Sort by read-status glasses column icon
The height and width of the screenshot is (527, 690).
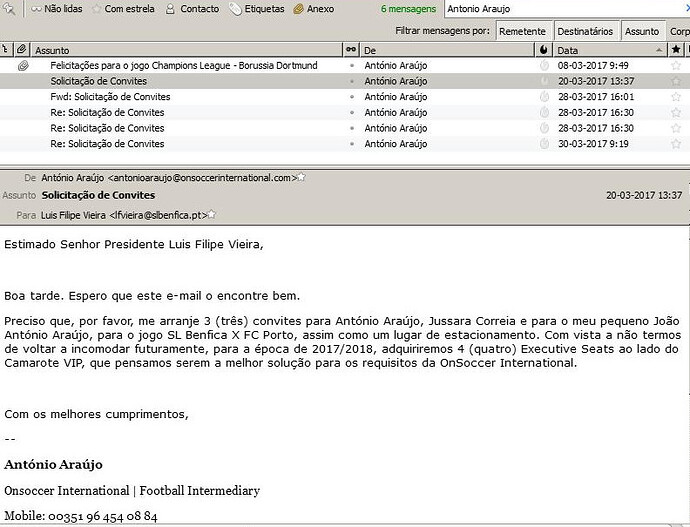tap(351, 50)
